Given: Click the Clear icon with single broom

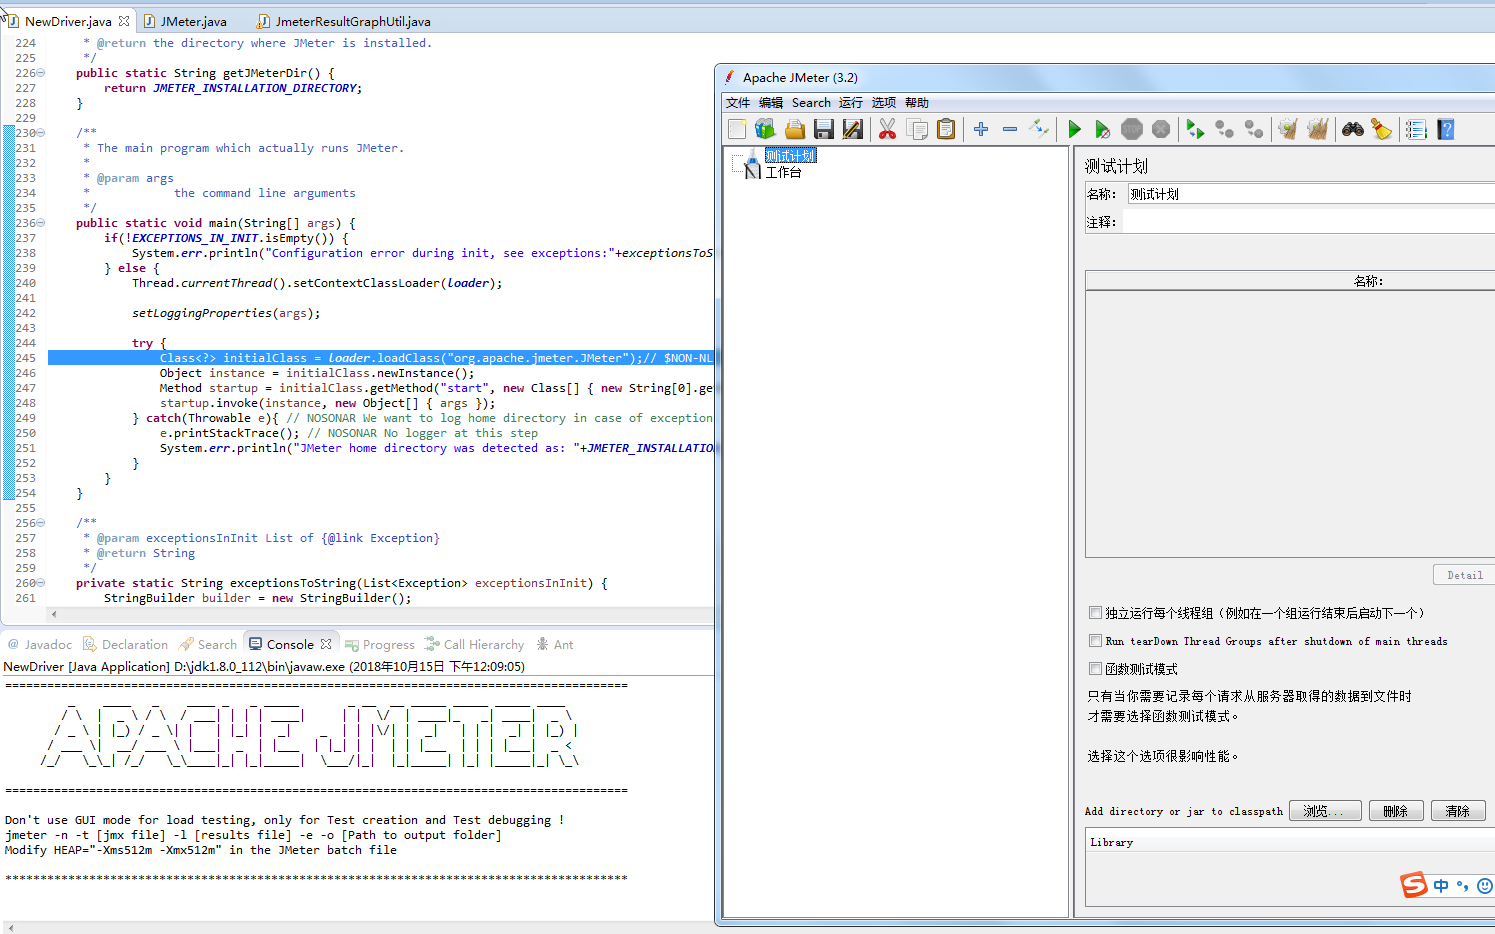Looking at the screenshot, I should pyautogui.click(x=1288, y=129).
